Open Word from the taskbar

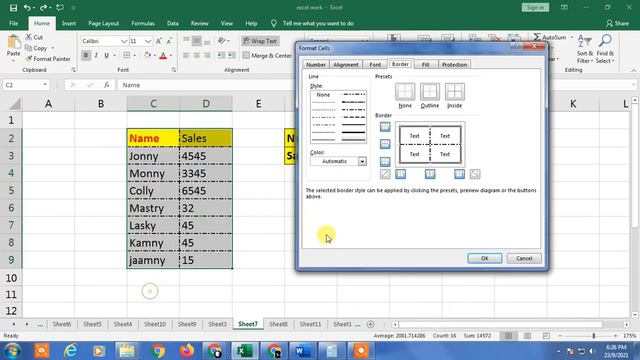[303, 351]
